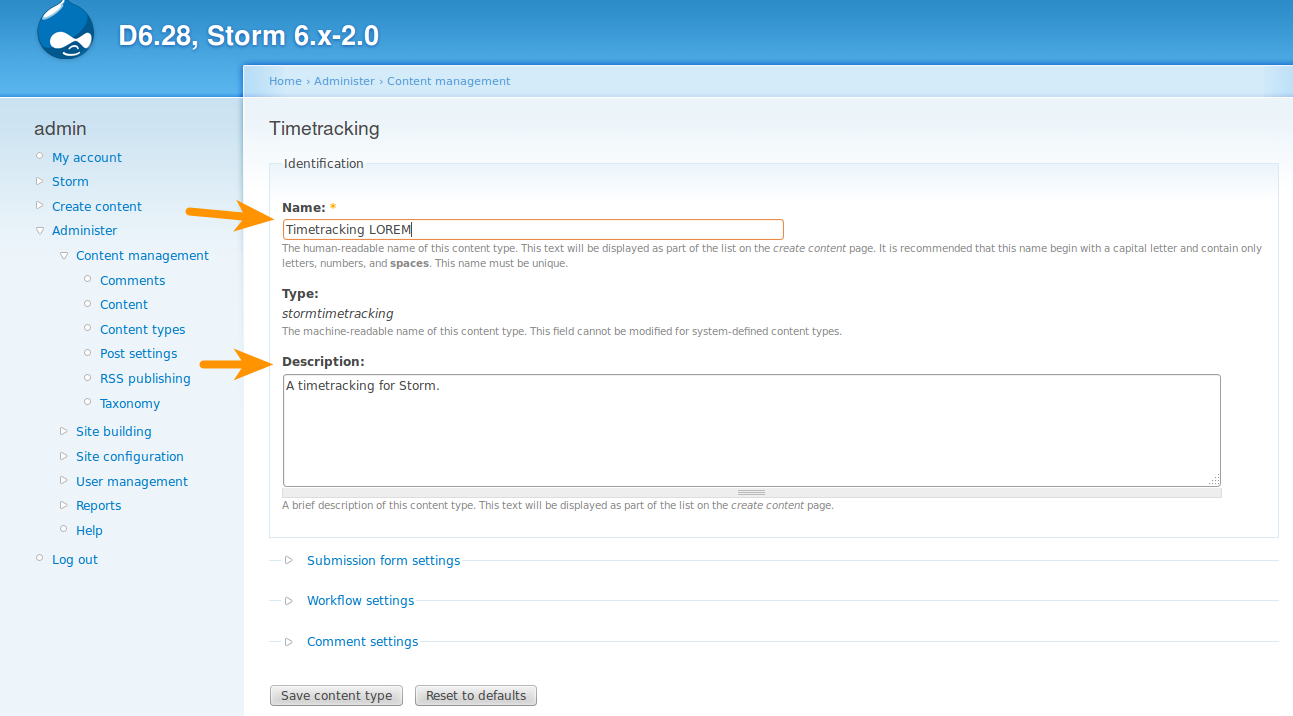Open RSS publishing link
This screenshot has width=1293, height=716.
coord(145,378)
